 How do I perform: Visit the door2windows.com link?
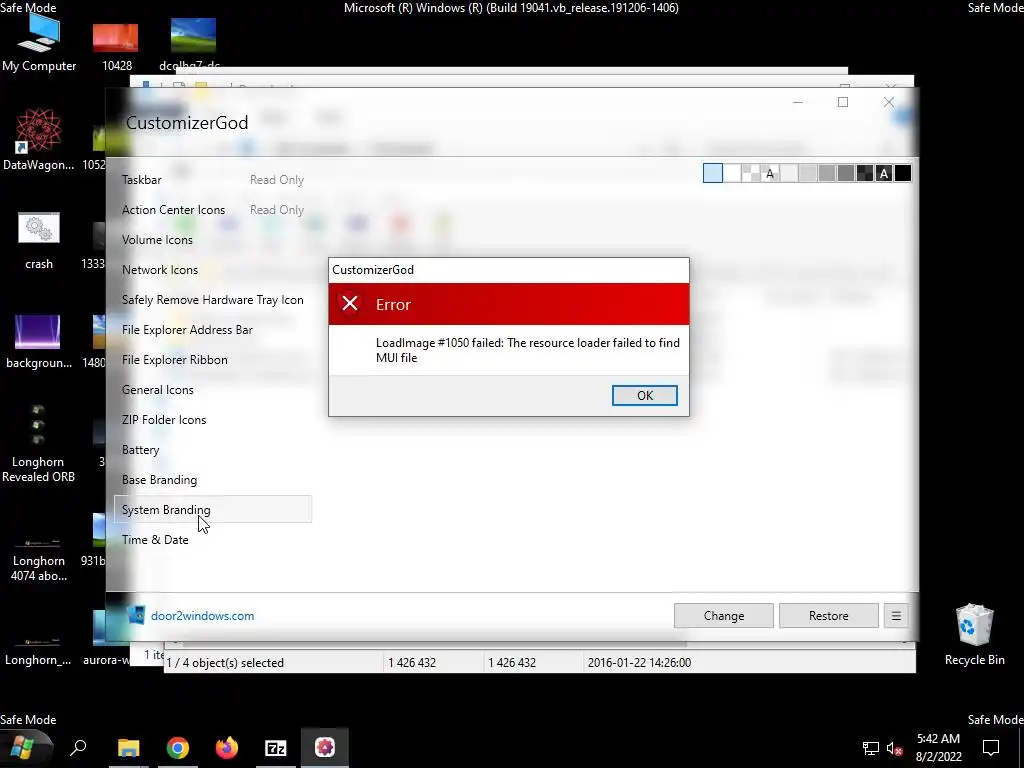pos(202,616)
